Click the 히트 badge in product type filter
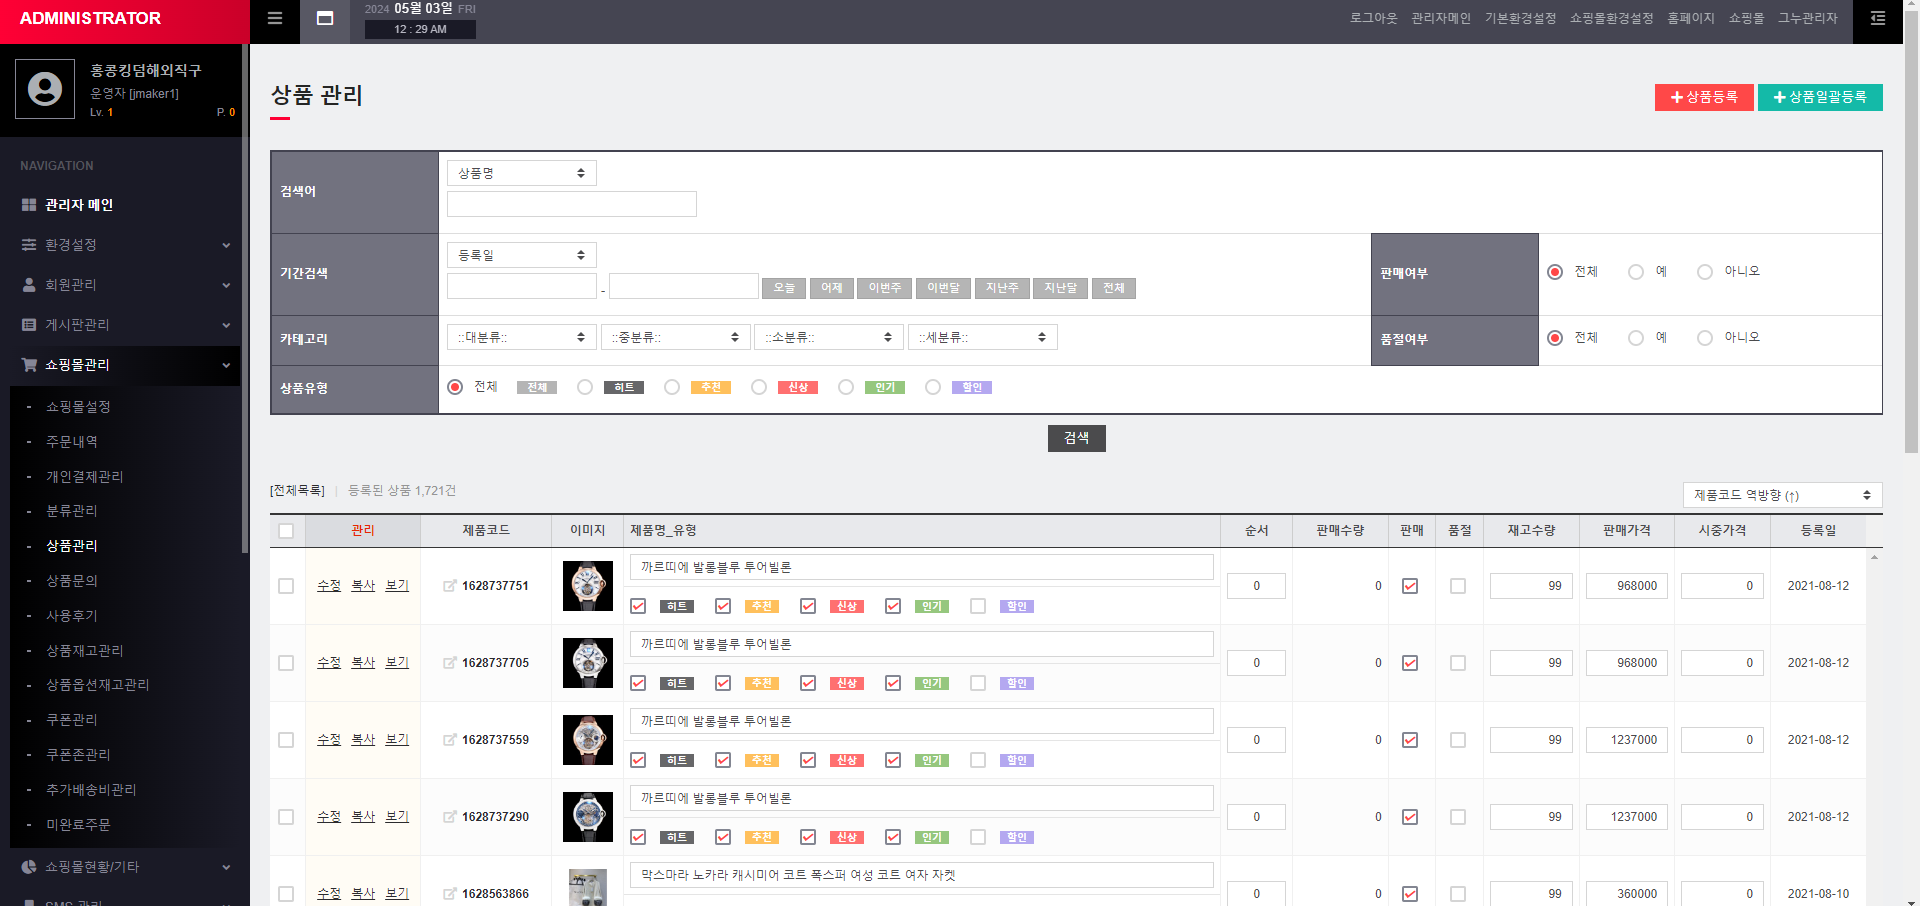The height and width of the screenshot is (906, 1920). point(624,388)
